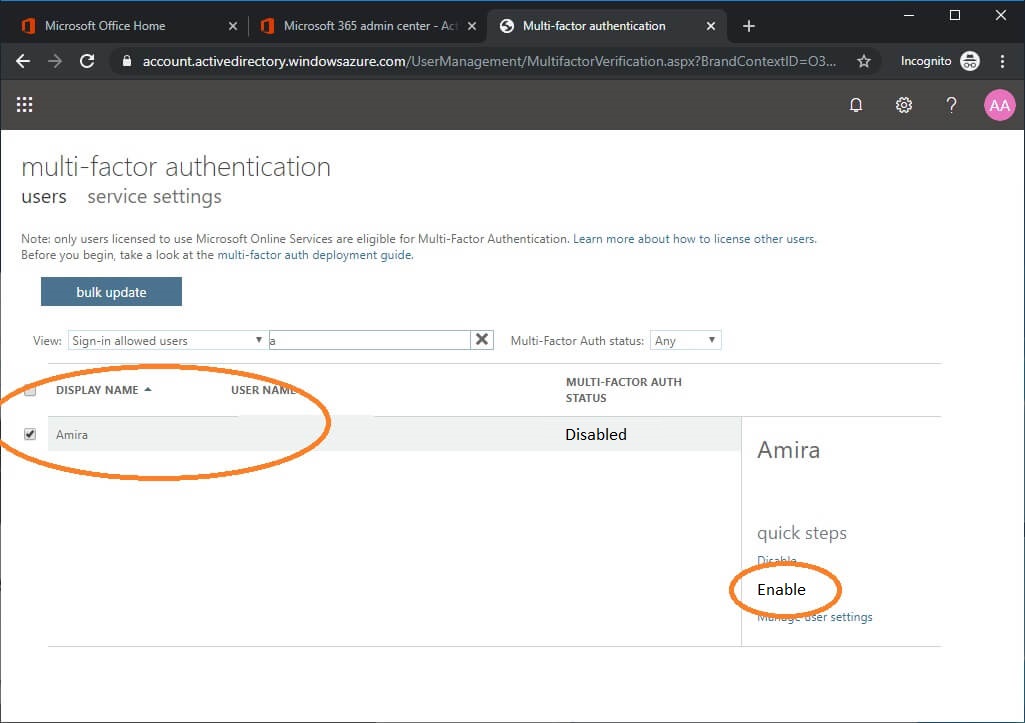Viewport: 1025px width, 723px height.
Task: Open the View filter dropdown
Action: (x=167, y=340)
